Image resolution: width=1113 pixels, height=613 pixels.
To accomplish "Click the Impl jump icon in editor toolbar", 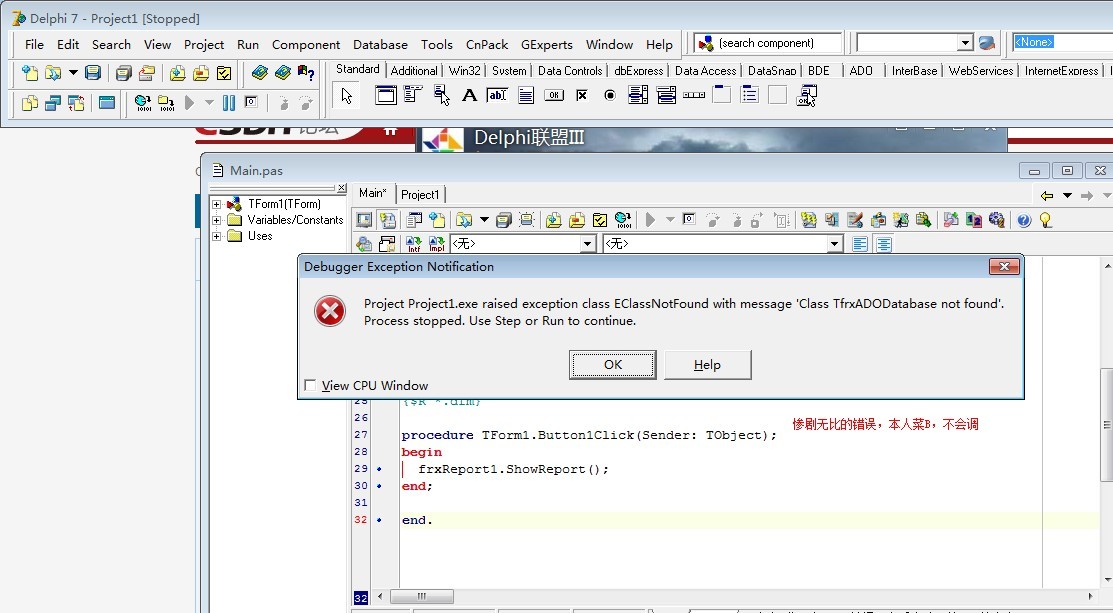I will tap(437, 244).
